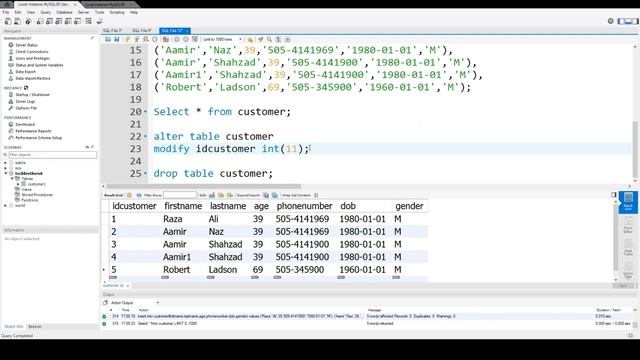Close the active SQL File tab

(x=187, y=31)
